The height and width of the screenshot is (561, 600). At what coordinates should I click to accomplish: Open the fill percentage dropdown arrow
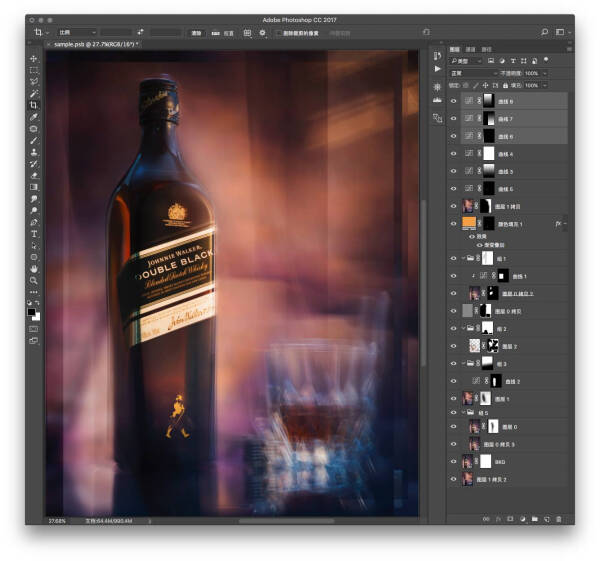coord(545,85)
